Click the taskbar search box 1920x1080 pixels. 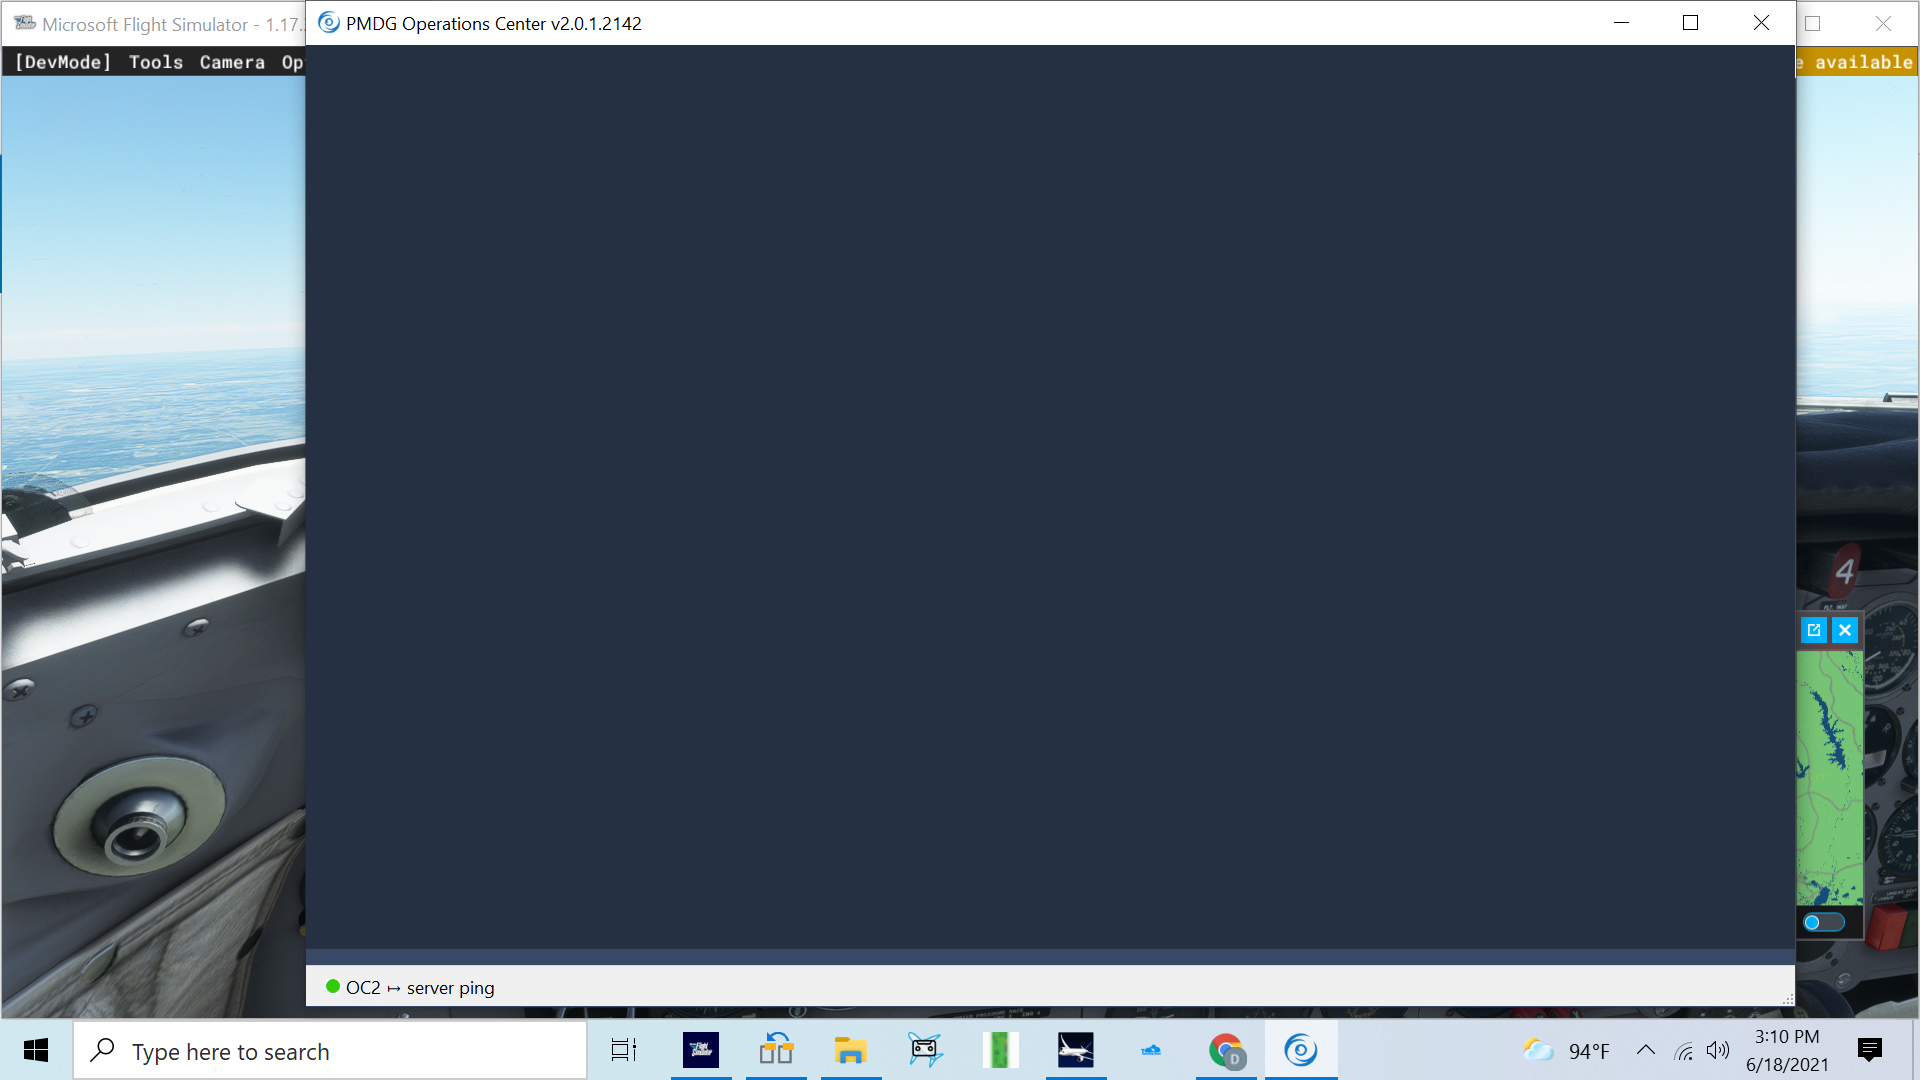tap(330, 1051)
